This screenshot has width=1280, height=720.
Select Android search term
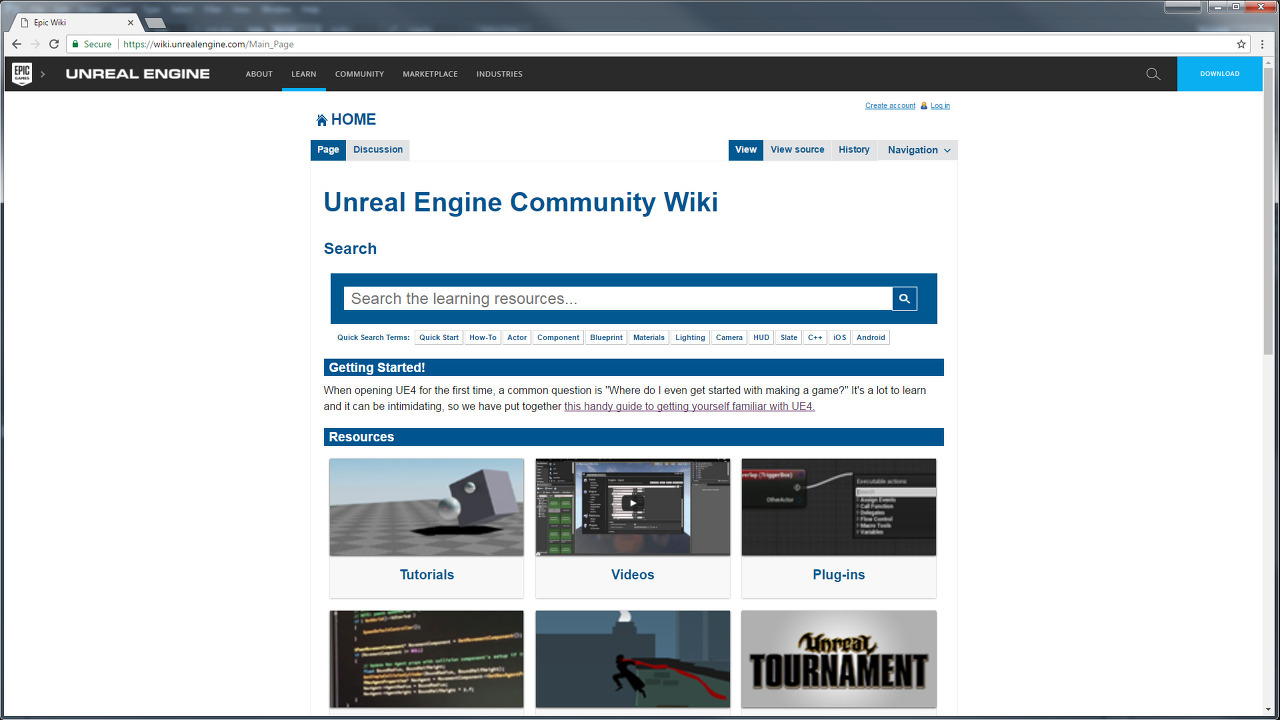(x=871, y=337)
